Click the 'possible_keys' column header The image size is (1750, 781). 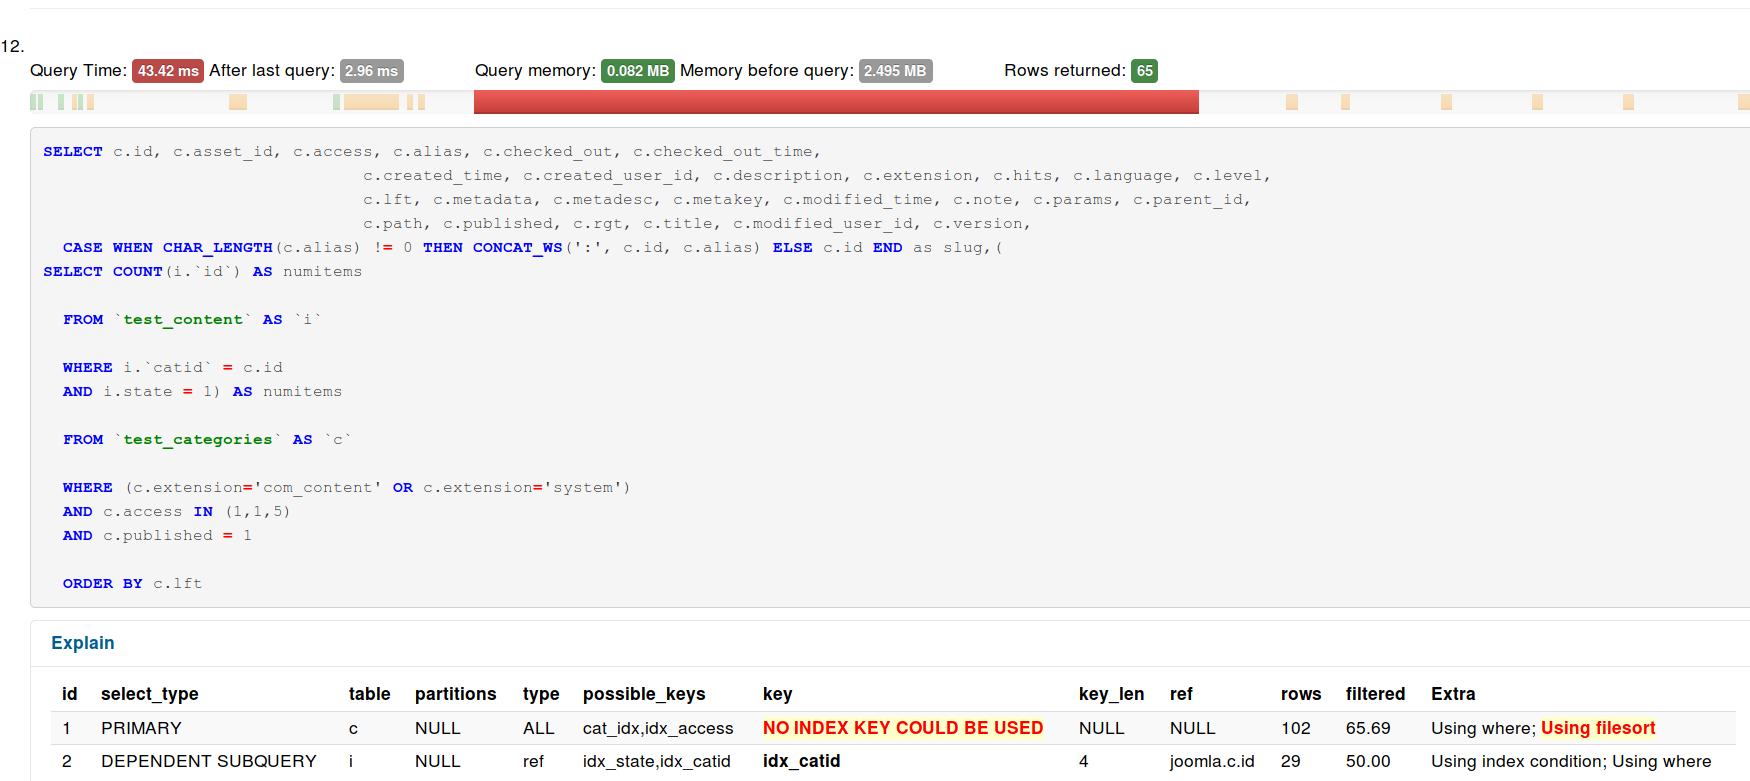pos(644,694)
